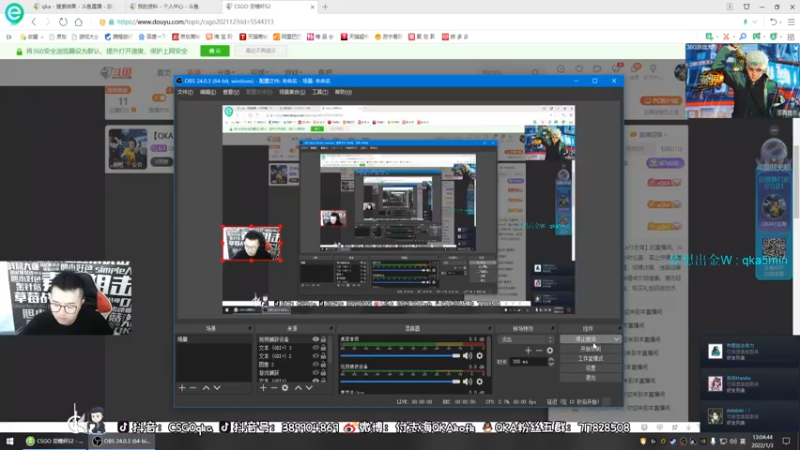
Task: Toggle visibility of 文本 (GDI+) 2 source
Action: pyautogui.click(x=315, y=356)
